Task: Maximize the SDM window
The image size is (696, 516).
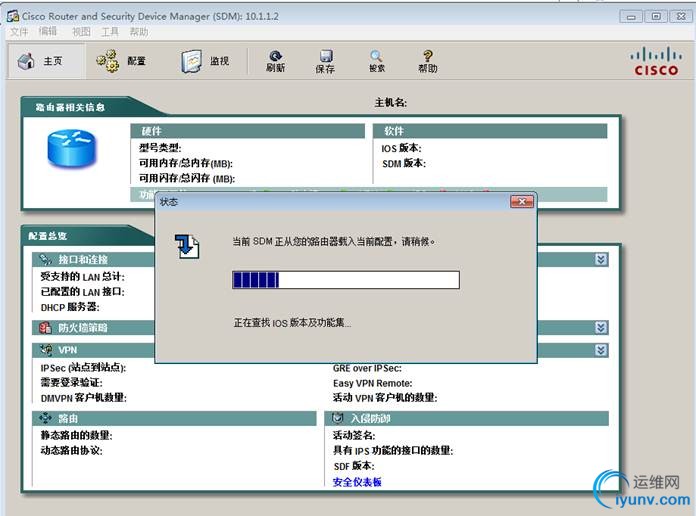Action: click(x=656, y=17)
